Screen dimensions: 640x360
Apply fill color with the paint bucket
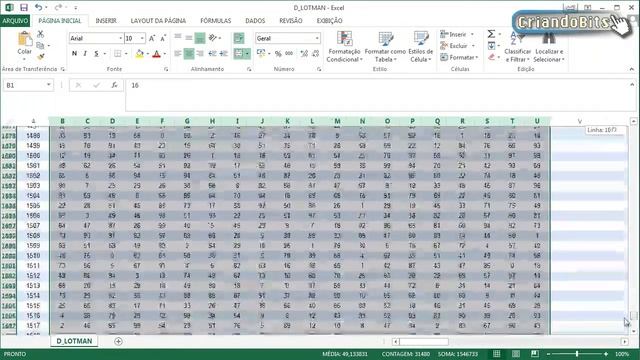tap(140, 53)
